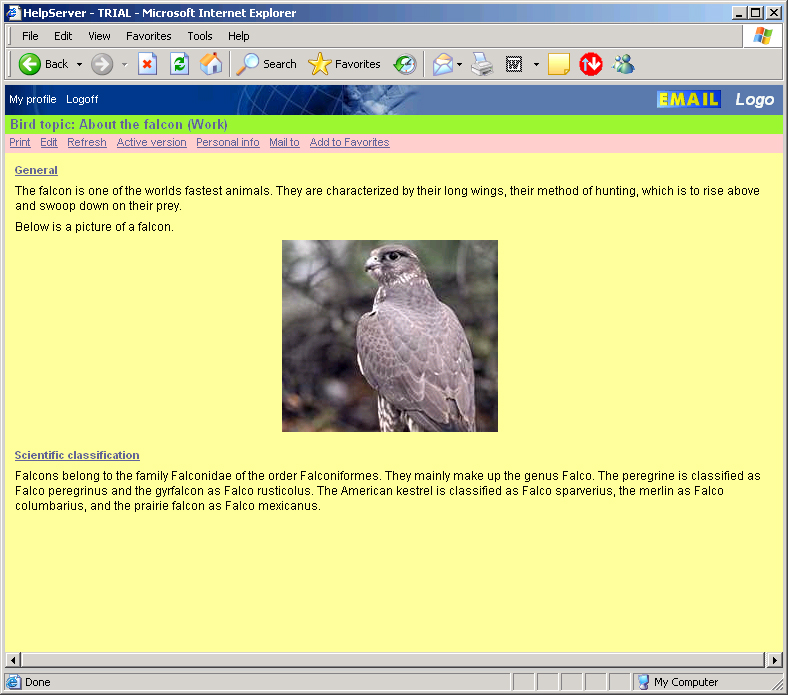This screenshot has width=788, height=695.
Task: Click 'Below is a picture of a falcon.' text
Action: point(94,227)
